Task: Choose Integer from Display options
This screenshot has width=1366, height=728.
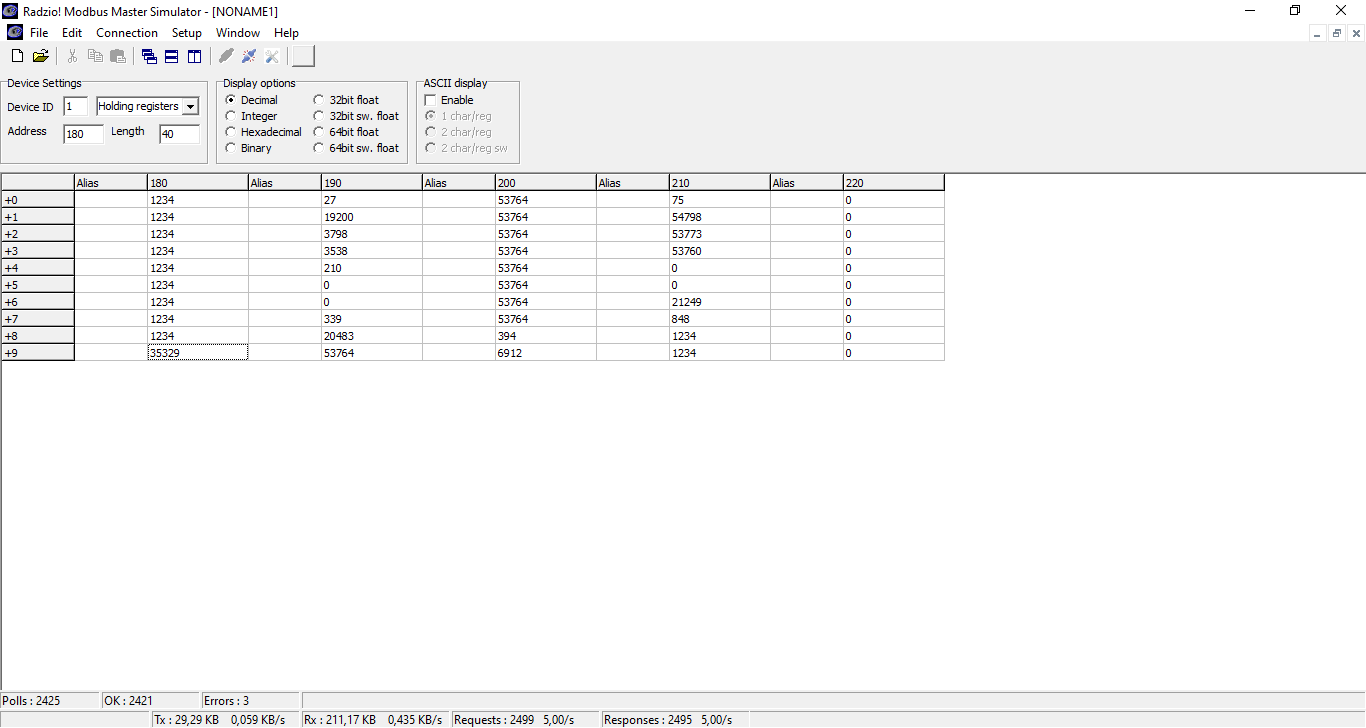Action: tap(231, 115)
